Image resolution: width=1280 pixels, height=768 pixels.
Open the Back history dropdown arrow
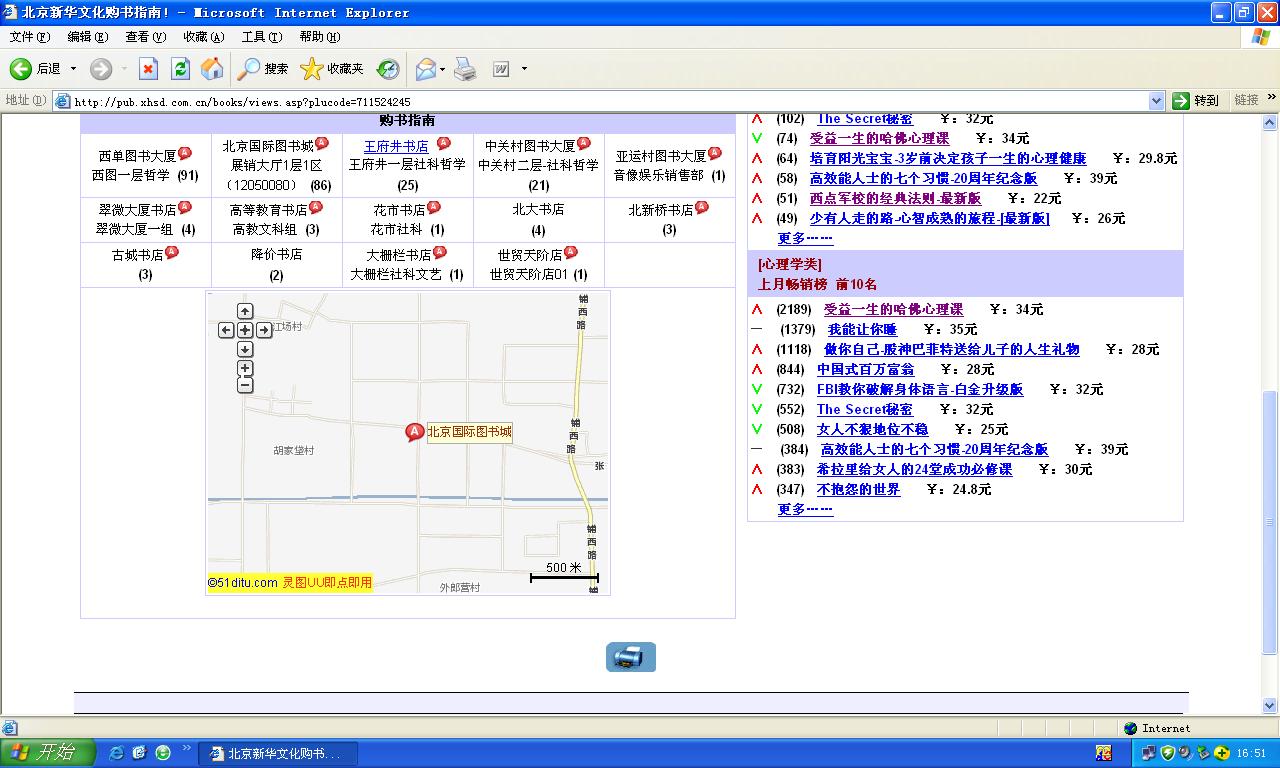coord(73,69)
